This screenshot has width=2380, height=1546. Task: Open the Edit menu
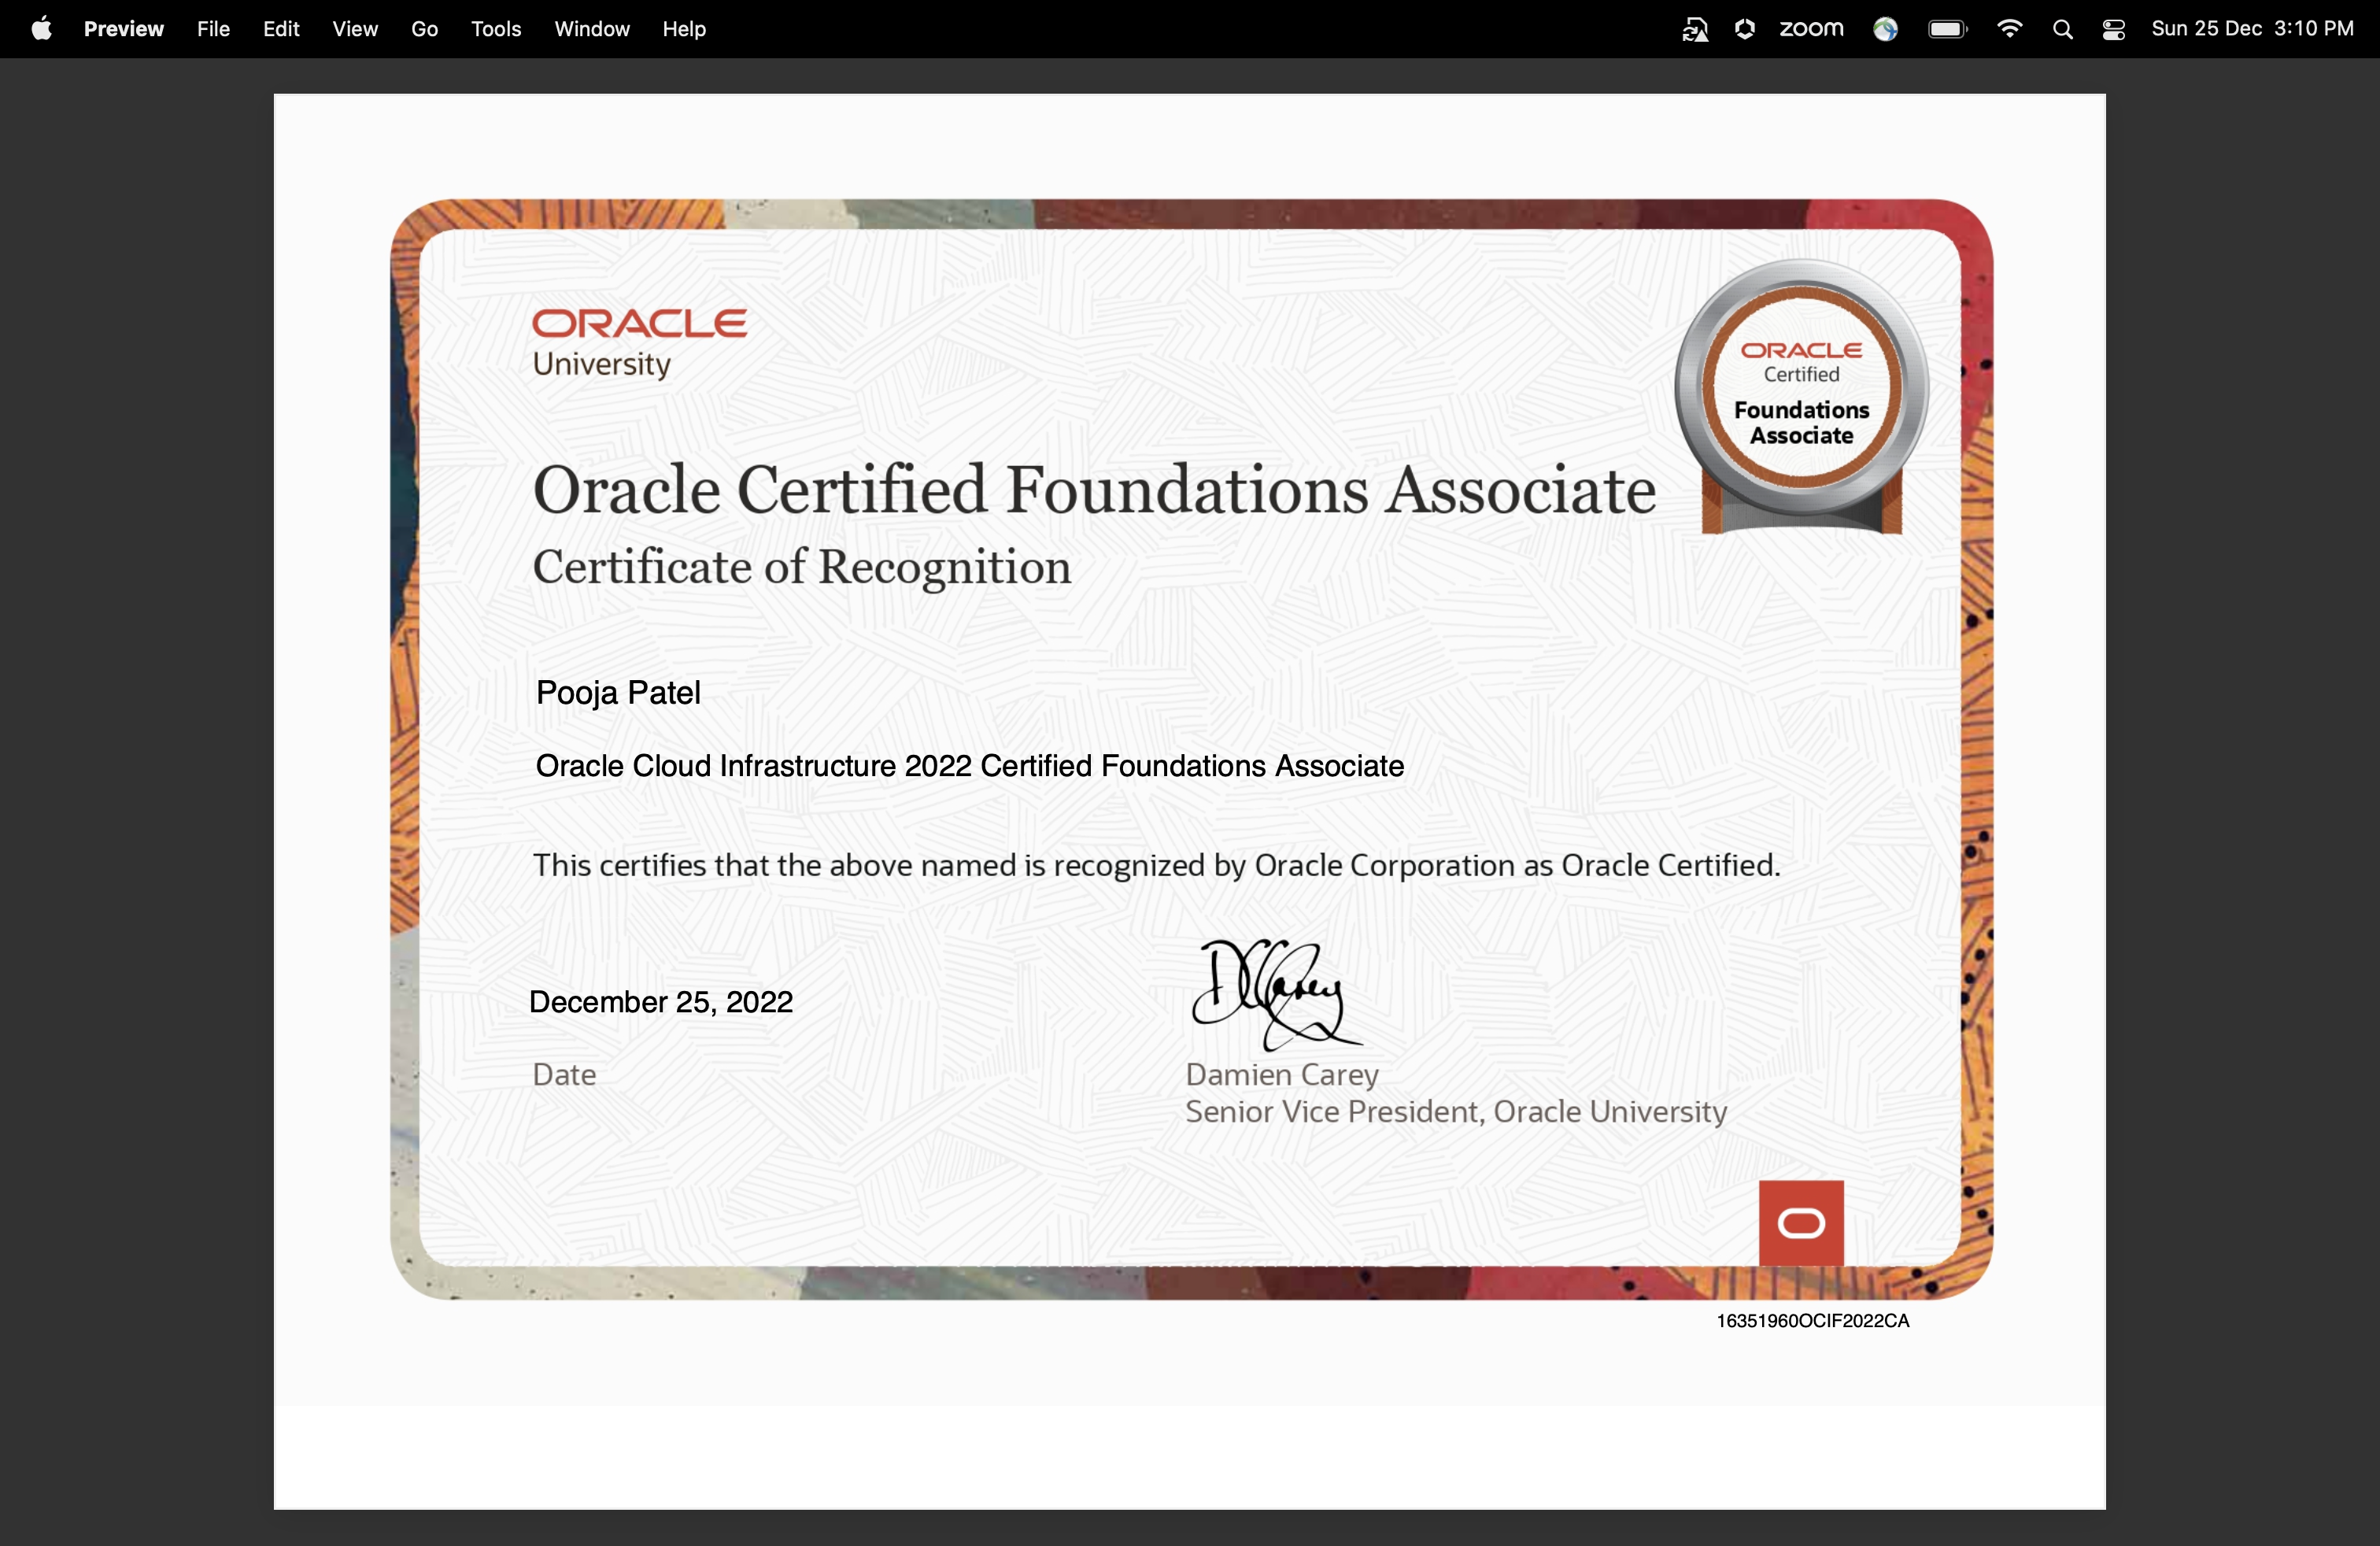click(x=281, y=29)
